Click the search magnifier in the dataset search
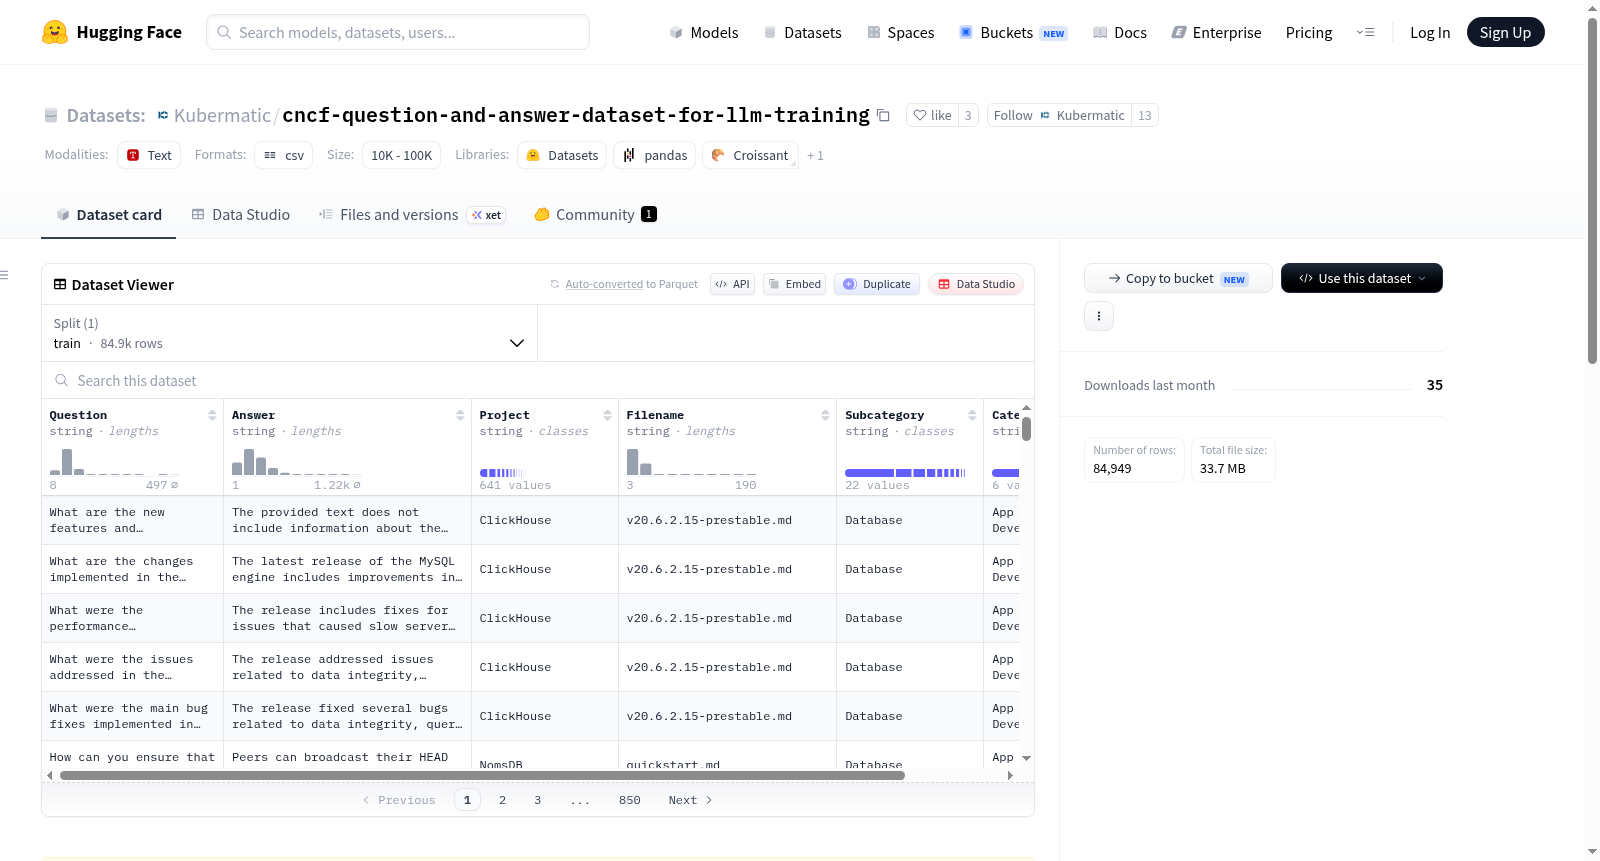This screenshot has width=1600, height=861. [62, 380]
